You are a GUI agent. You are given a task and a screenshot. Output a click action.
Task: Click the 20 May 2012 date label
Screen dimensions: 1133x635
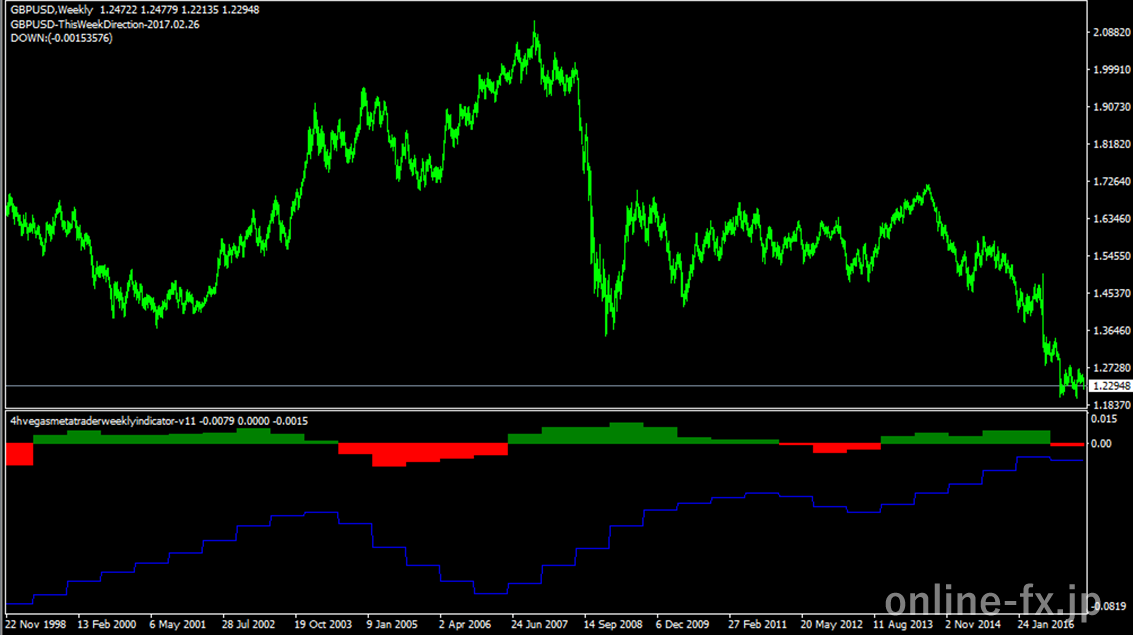[x=831, y=624]
